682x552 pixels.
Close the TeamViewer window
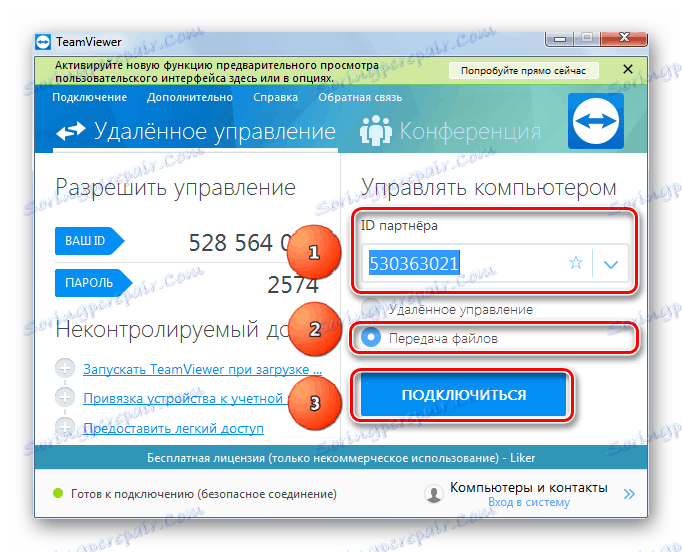click(624, 38)
